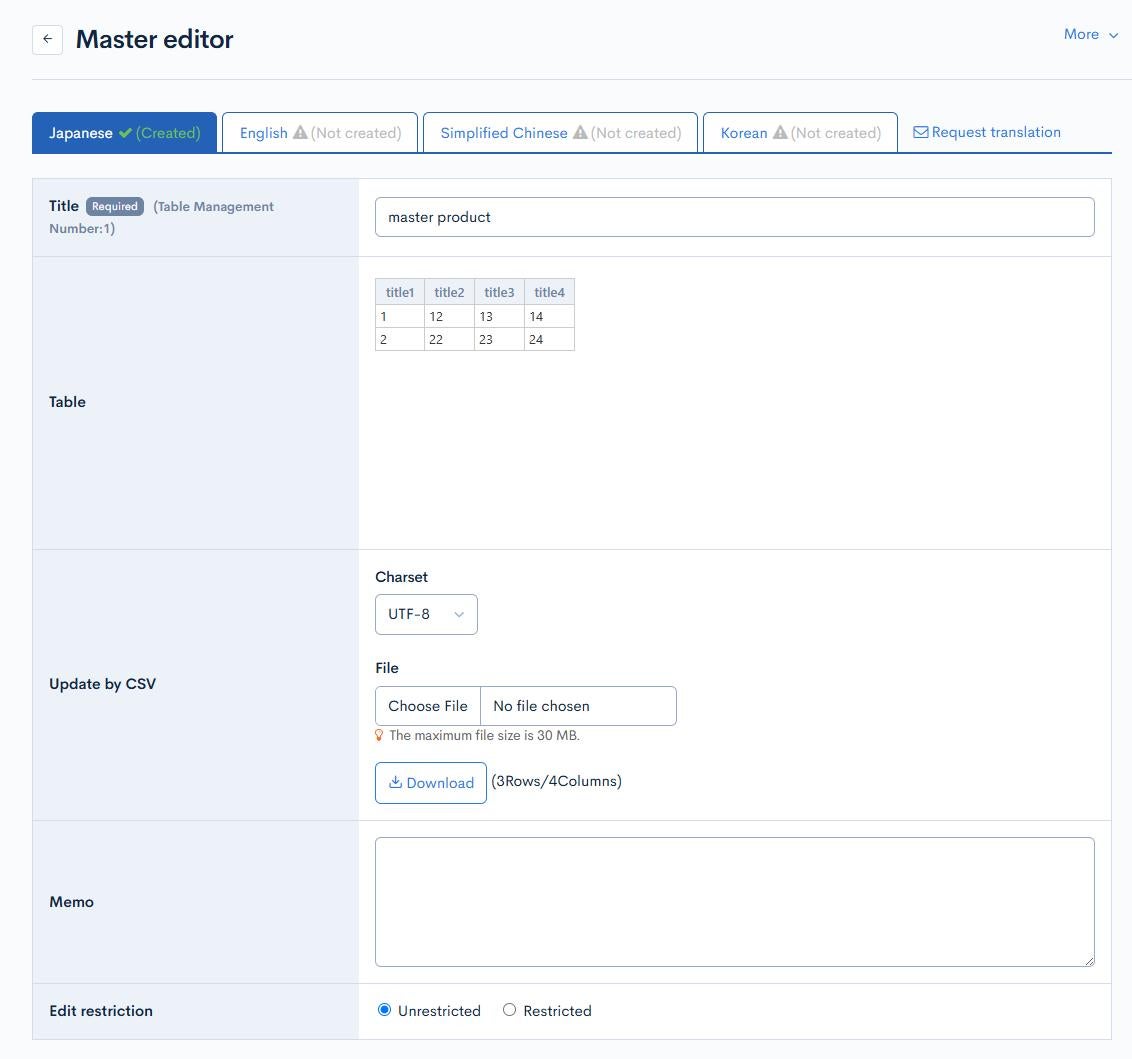Click the Title input field
1132x1059 pixels.
coord(734,217)
